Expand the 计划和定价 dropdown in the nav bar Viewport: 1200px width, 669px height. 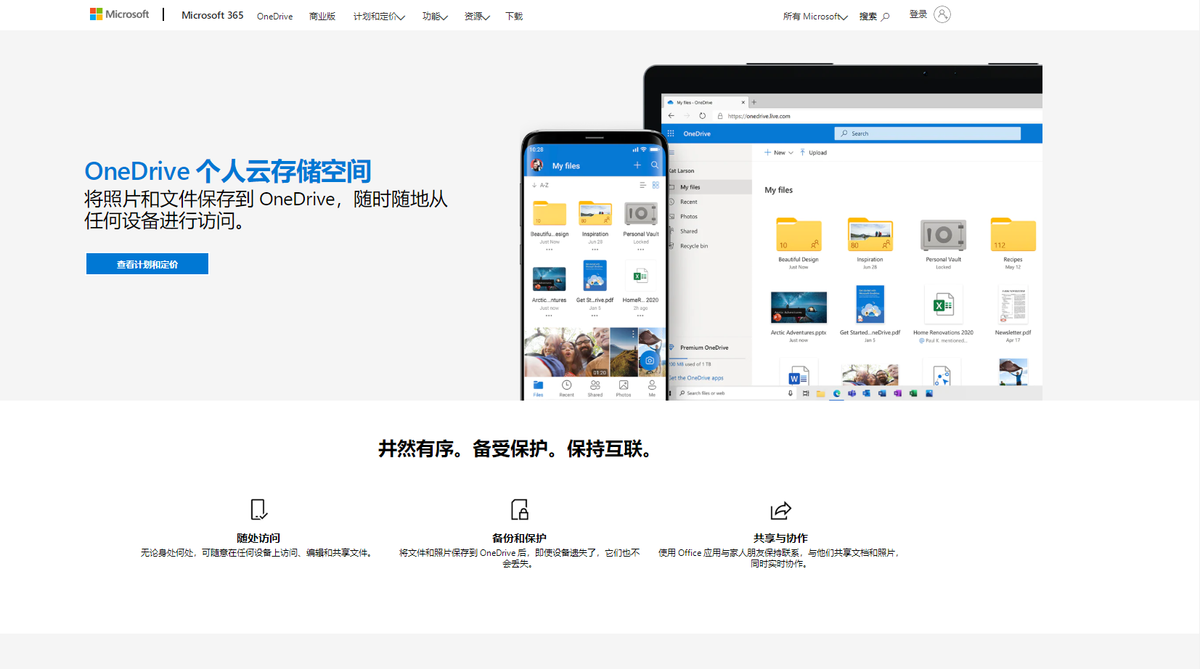point(379,17)
